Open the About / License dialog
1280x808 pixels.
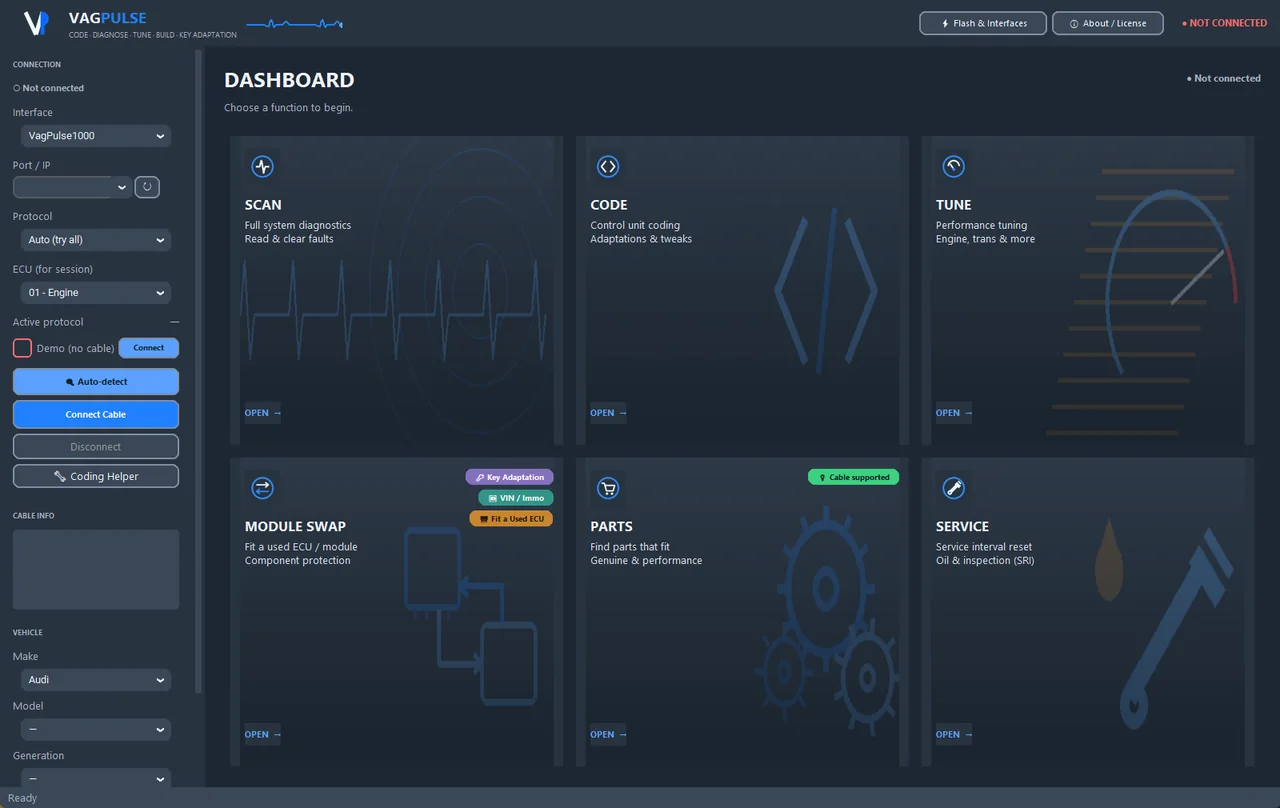[1108, 23]
